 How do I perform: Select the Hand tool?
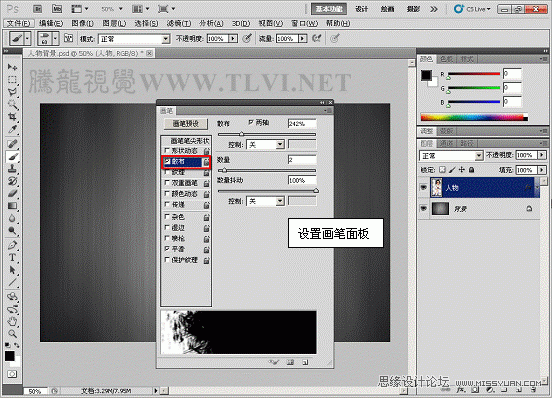pyautogui.click(x=12, y=321)
